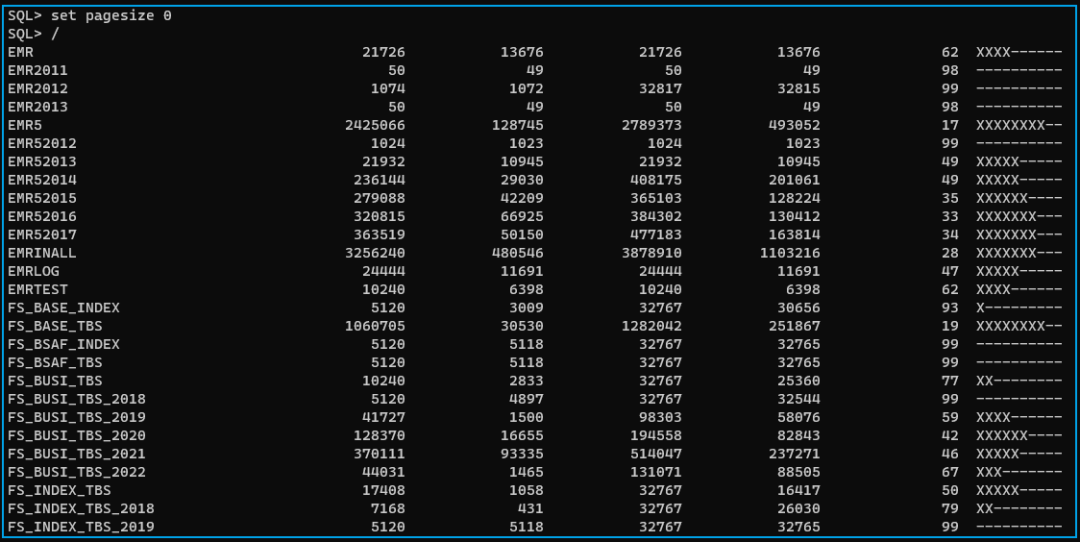Select the EMR52014 tablespace name
The height and width of the screenshot is (542, 1080).
42,180
